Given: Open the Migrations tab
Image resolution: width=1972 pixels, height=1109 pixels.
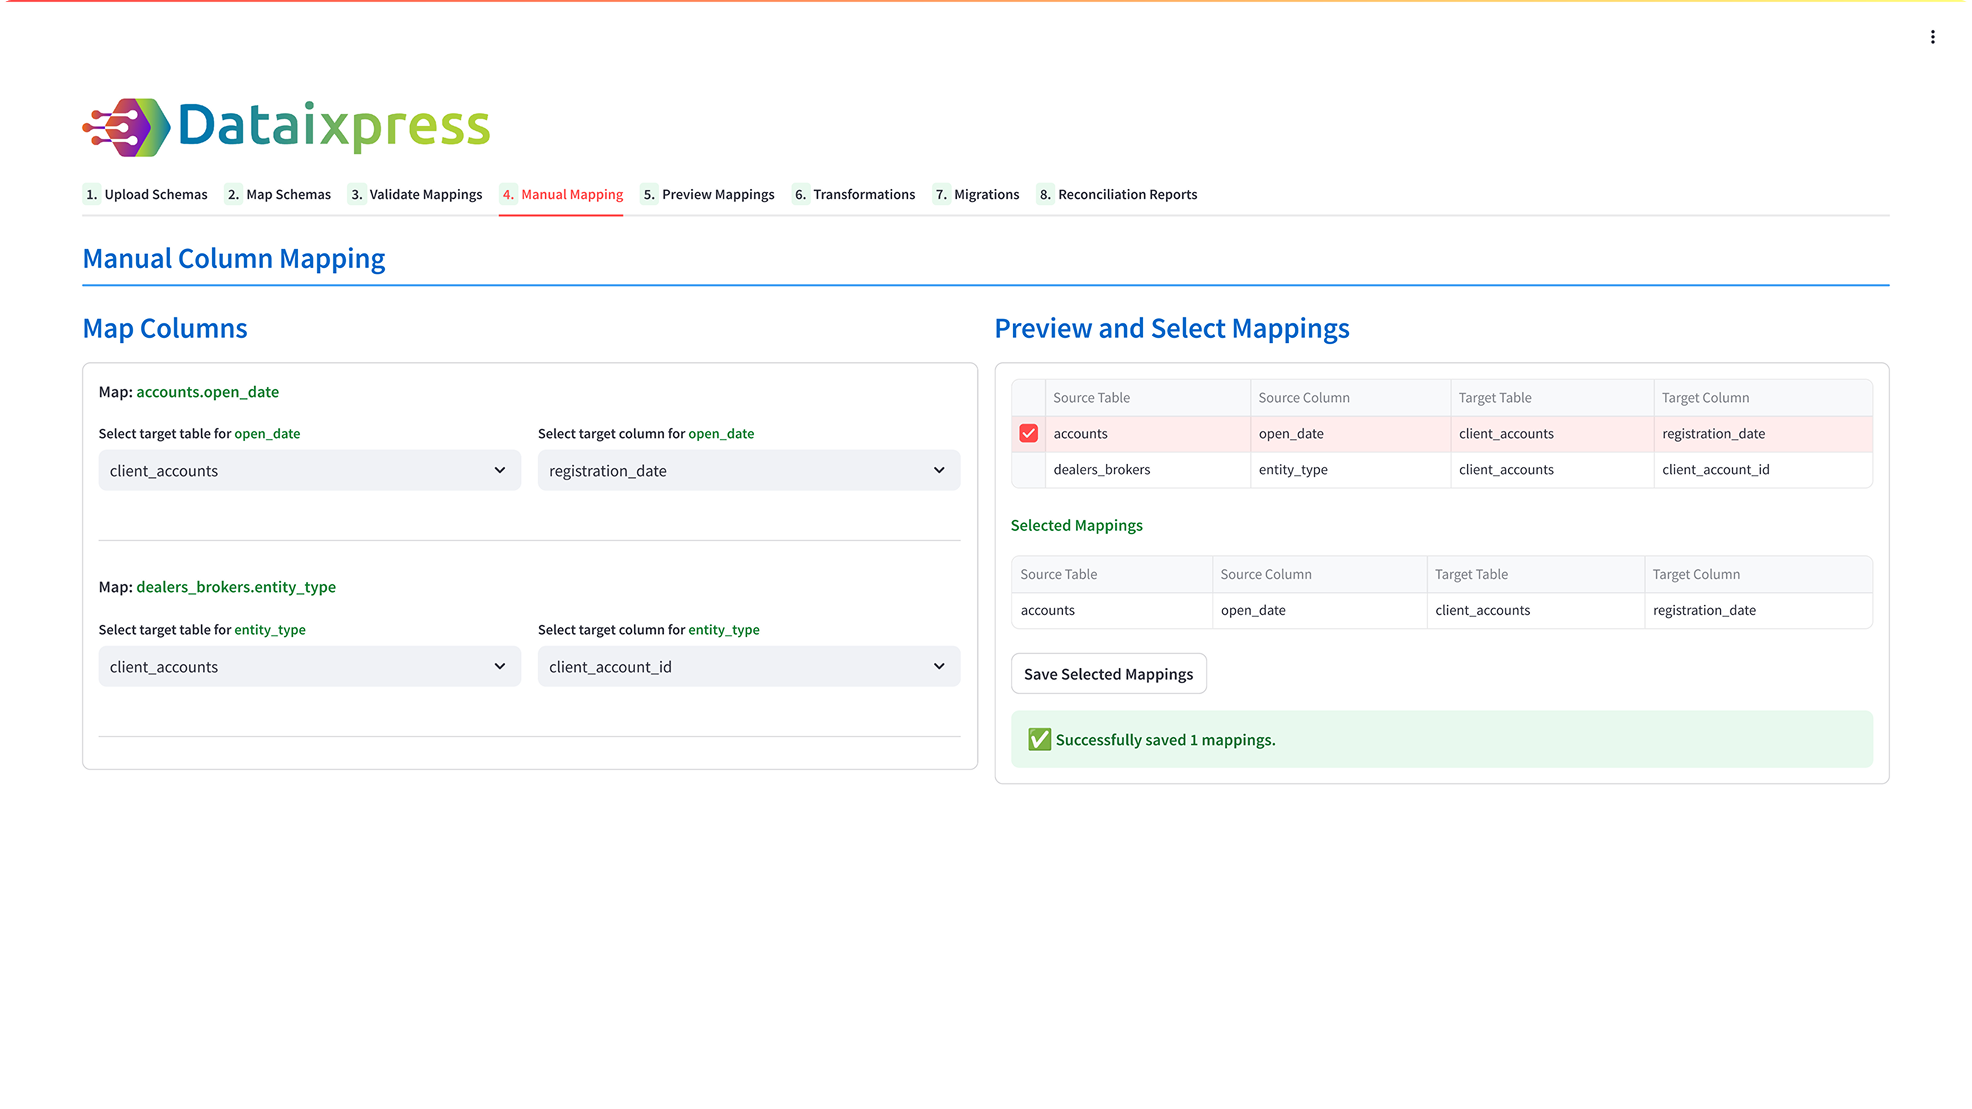Looking at the screenshot, I should point(975,194).
